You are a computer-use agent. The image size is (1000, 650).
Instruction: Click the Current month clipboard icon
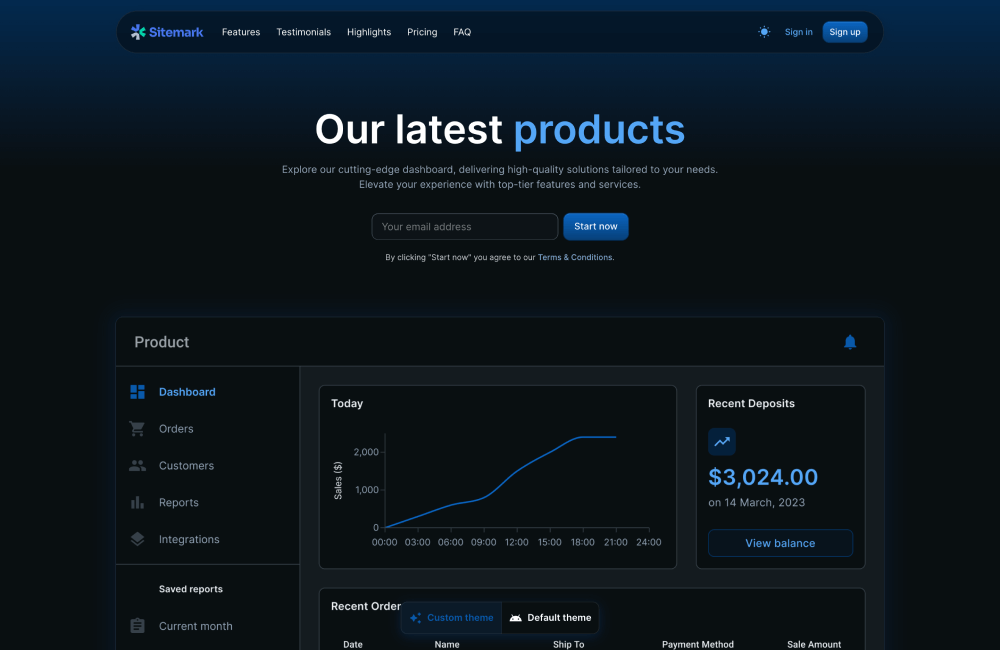(138, 626)
